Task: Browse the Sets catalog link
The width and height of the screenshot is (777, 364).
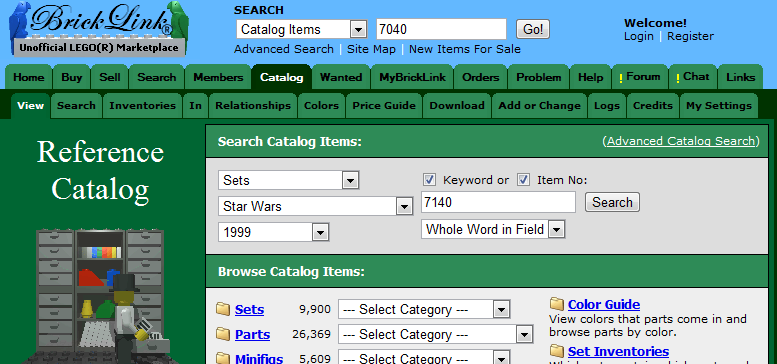Action: (249, 310)
